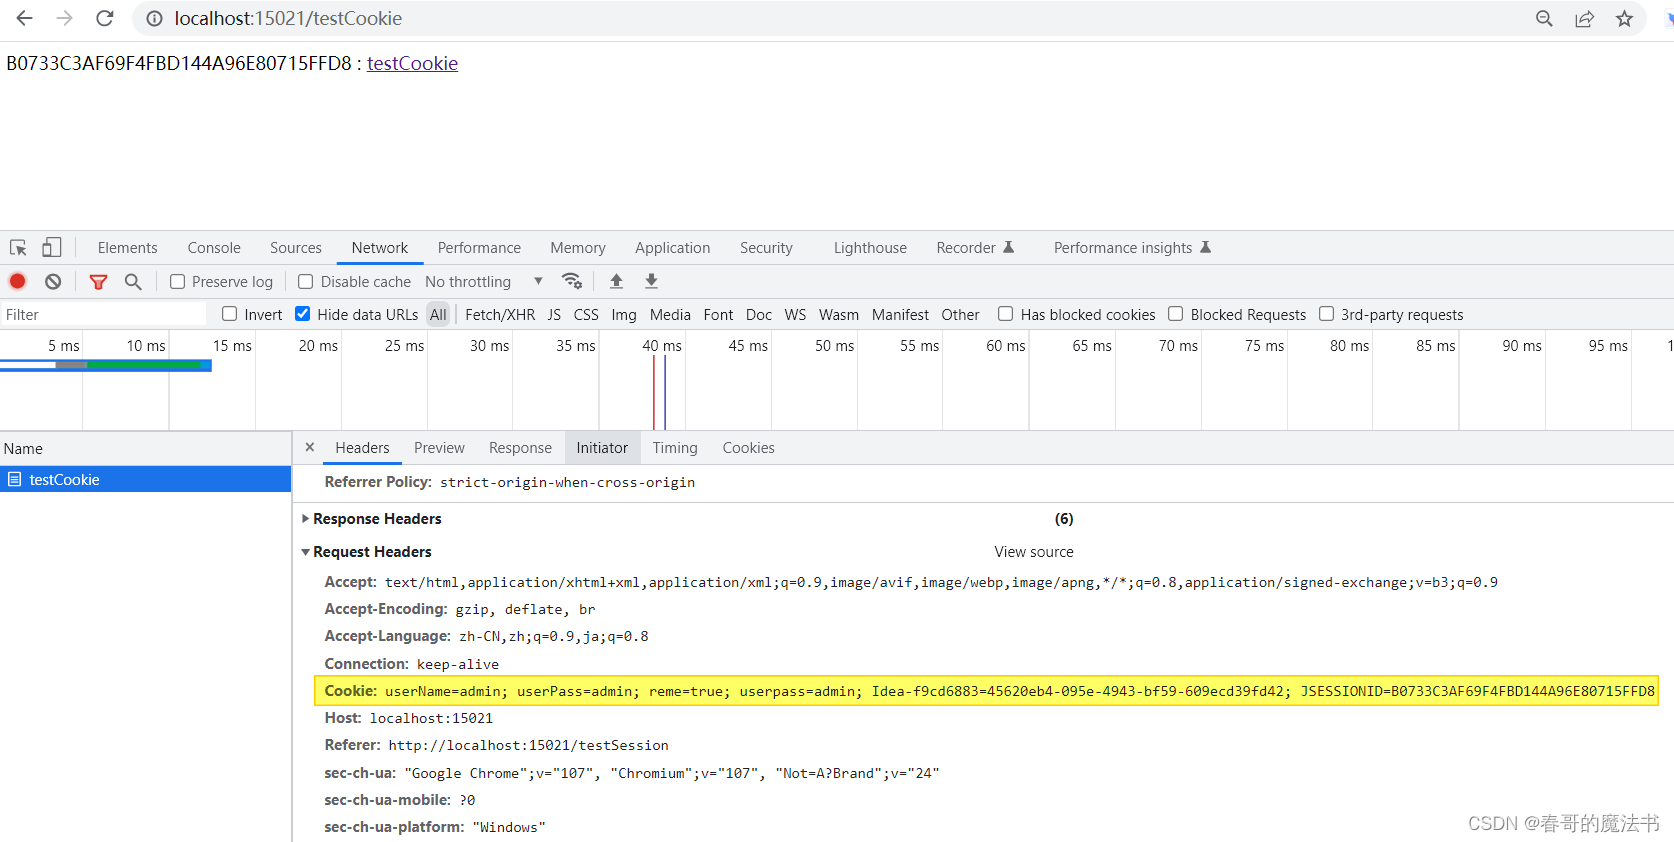The width and height of the screenshot is (1674, 842).
Task: Click the share page icon
Action: coord(1584,18)
